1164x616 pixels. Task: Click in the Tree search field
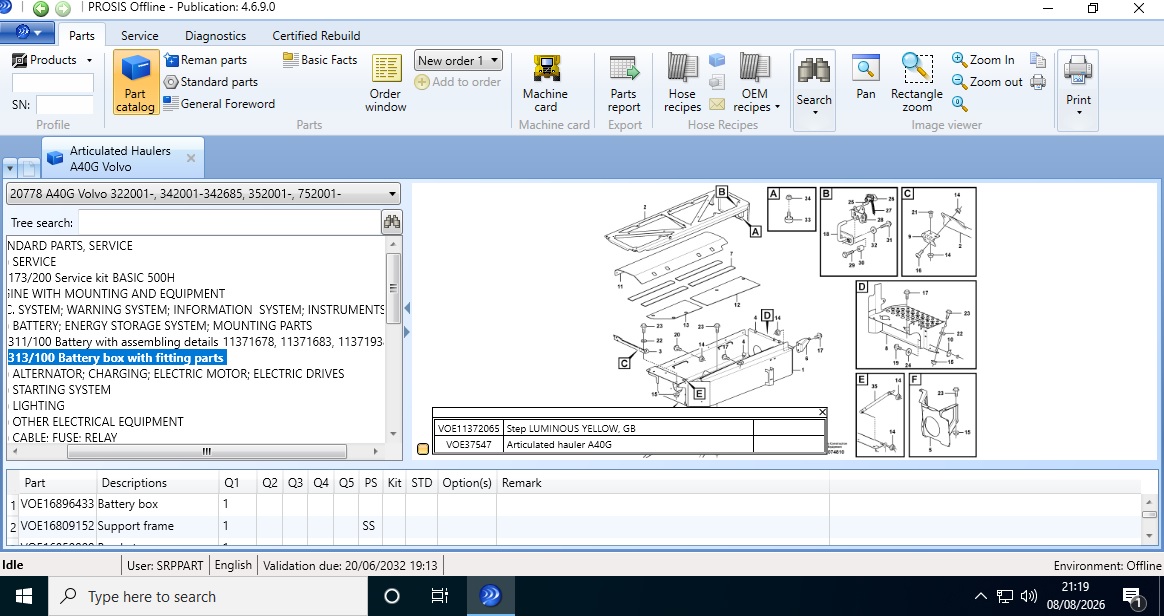click(229, 222)
